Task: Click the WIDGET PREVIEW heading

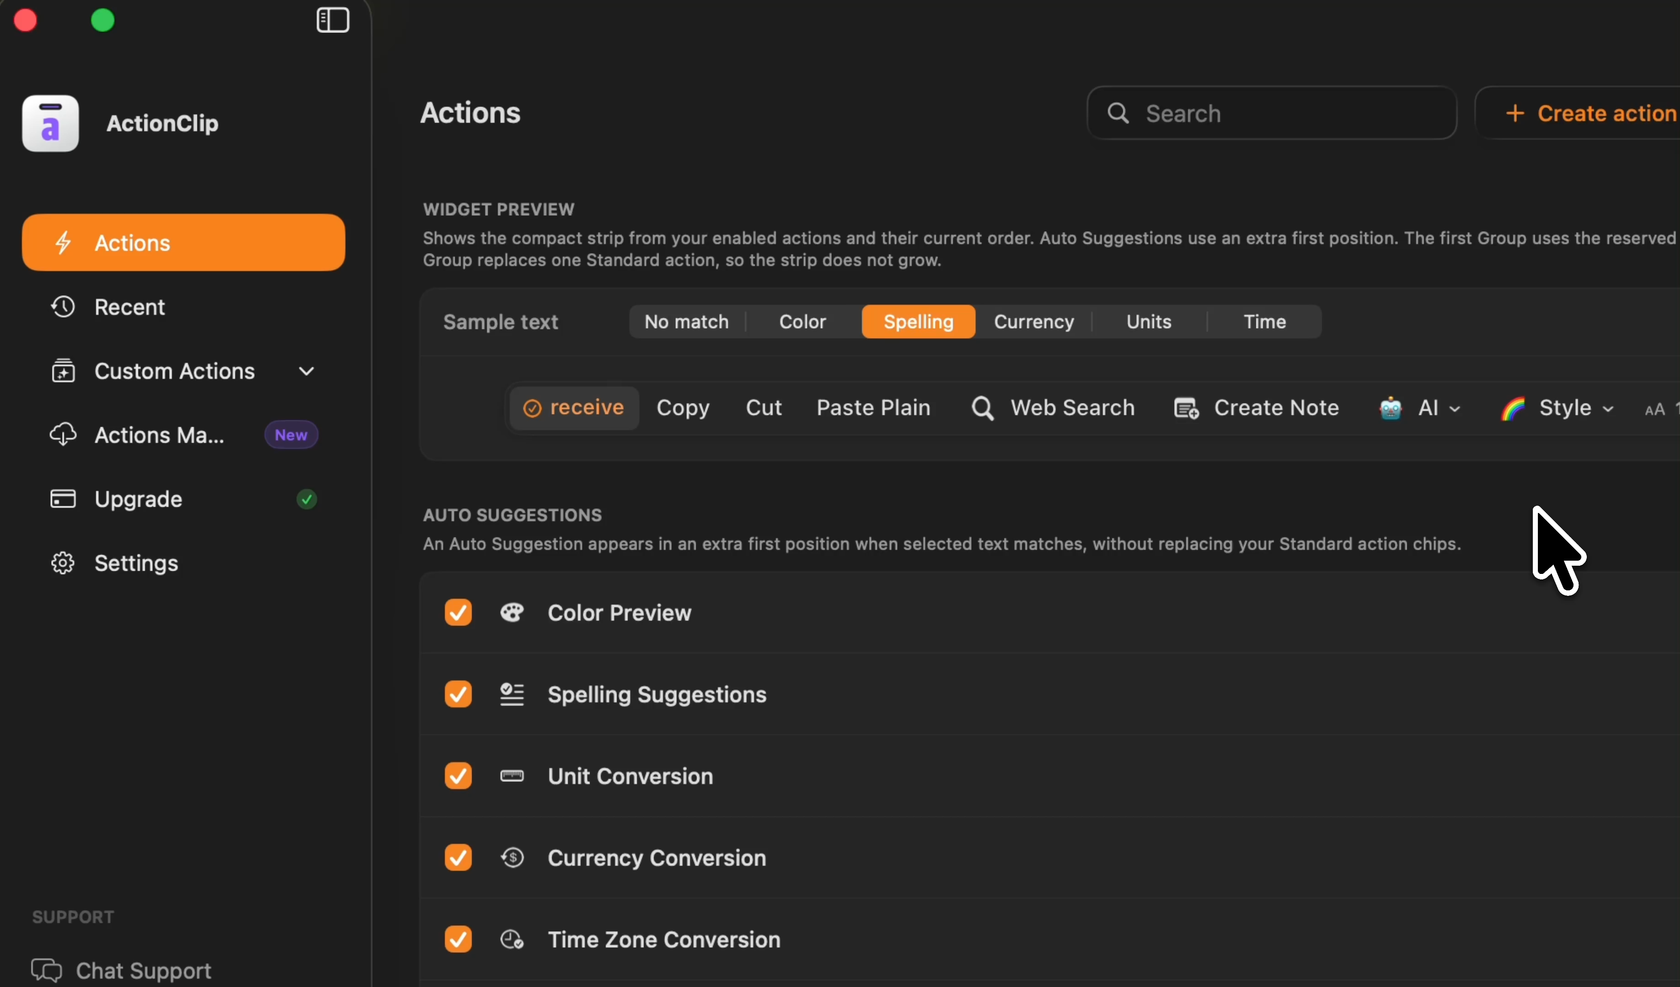Action: click(499, 209)
